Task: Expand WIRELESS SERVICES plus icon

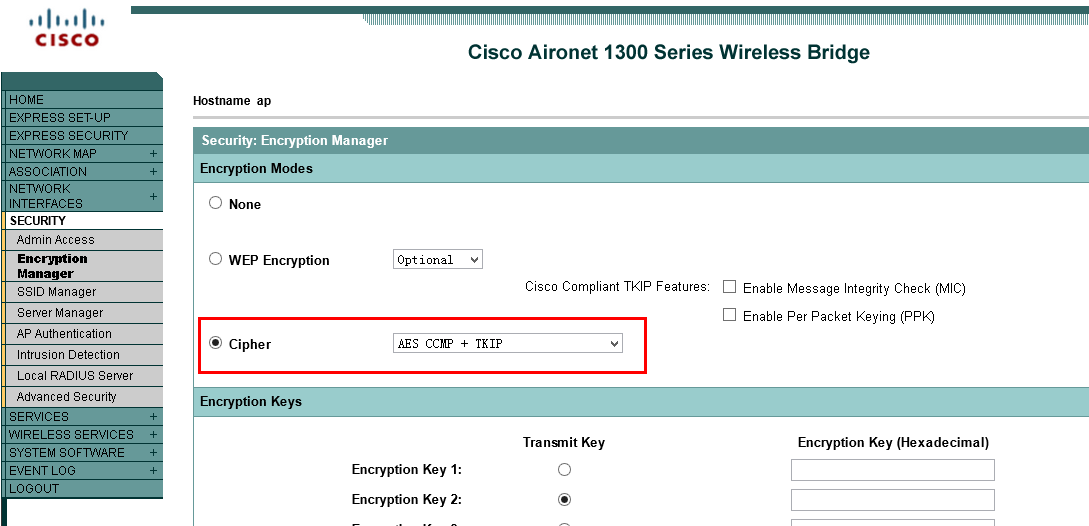Action: click(153, 435)
